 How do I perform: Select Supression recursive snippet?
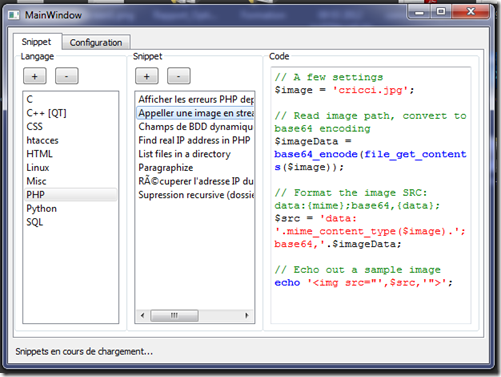195,195
